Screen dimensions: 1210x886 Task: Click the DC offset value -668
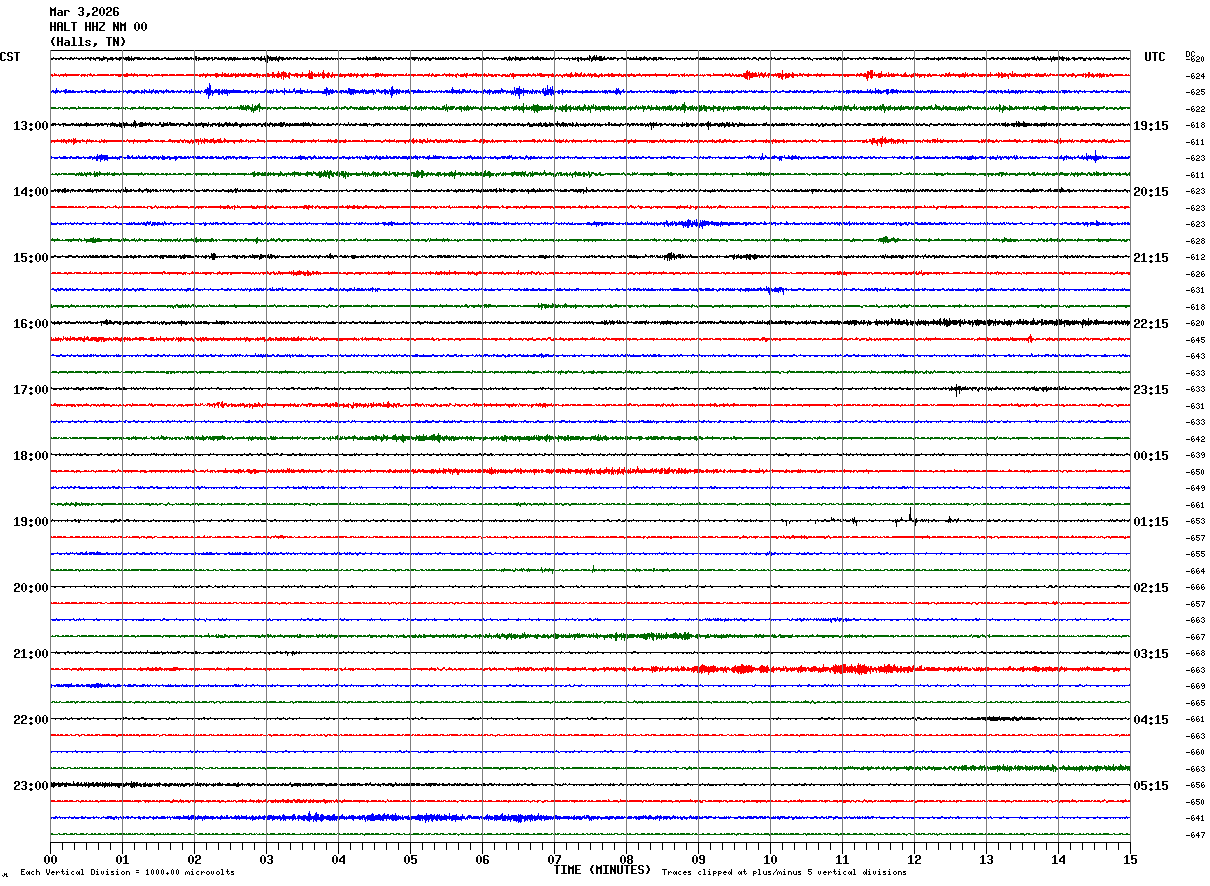pos(1195,653)
